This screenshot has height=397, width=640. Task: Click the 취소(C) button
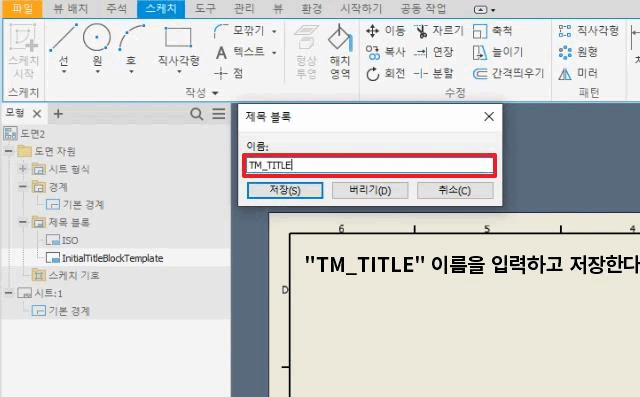(x=455, y=191)
